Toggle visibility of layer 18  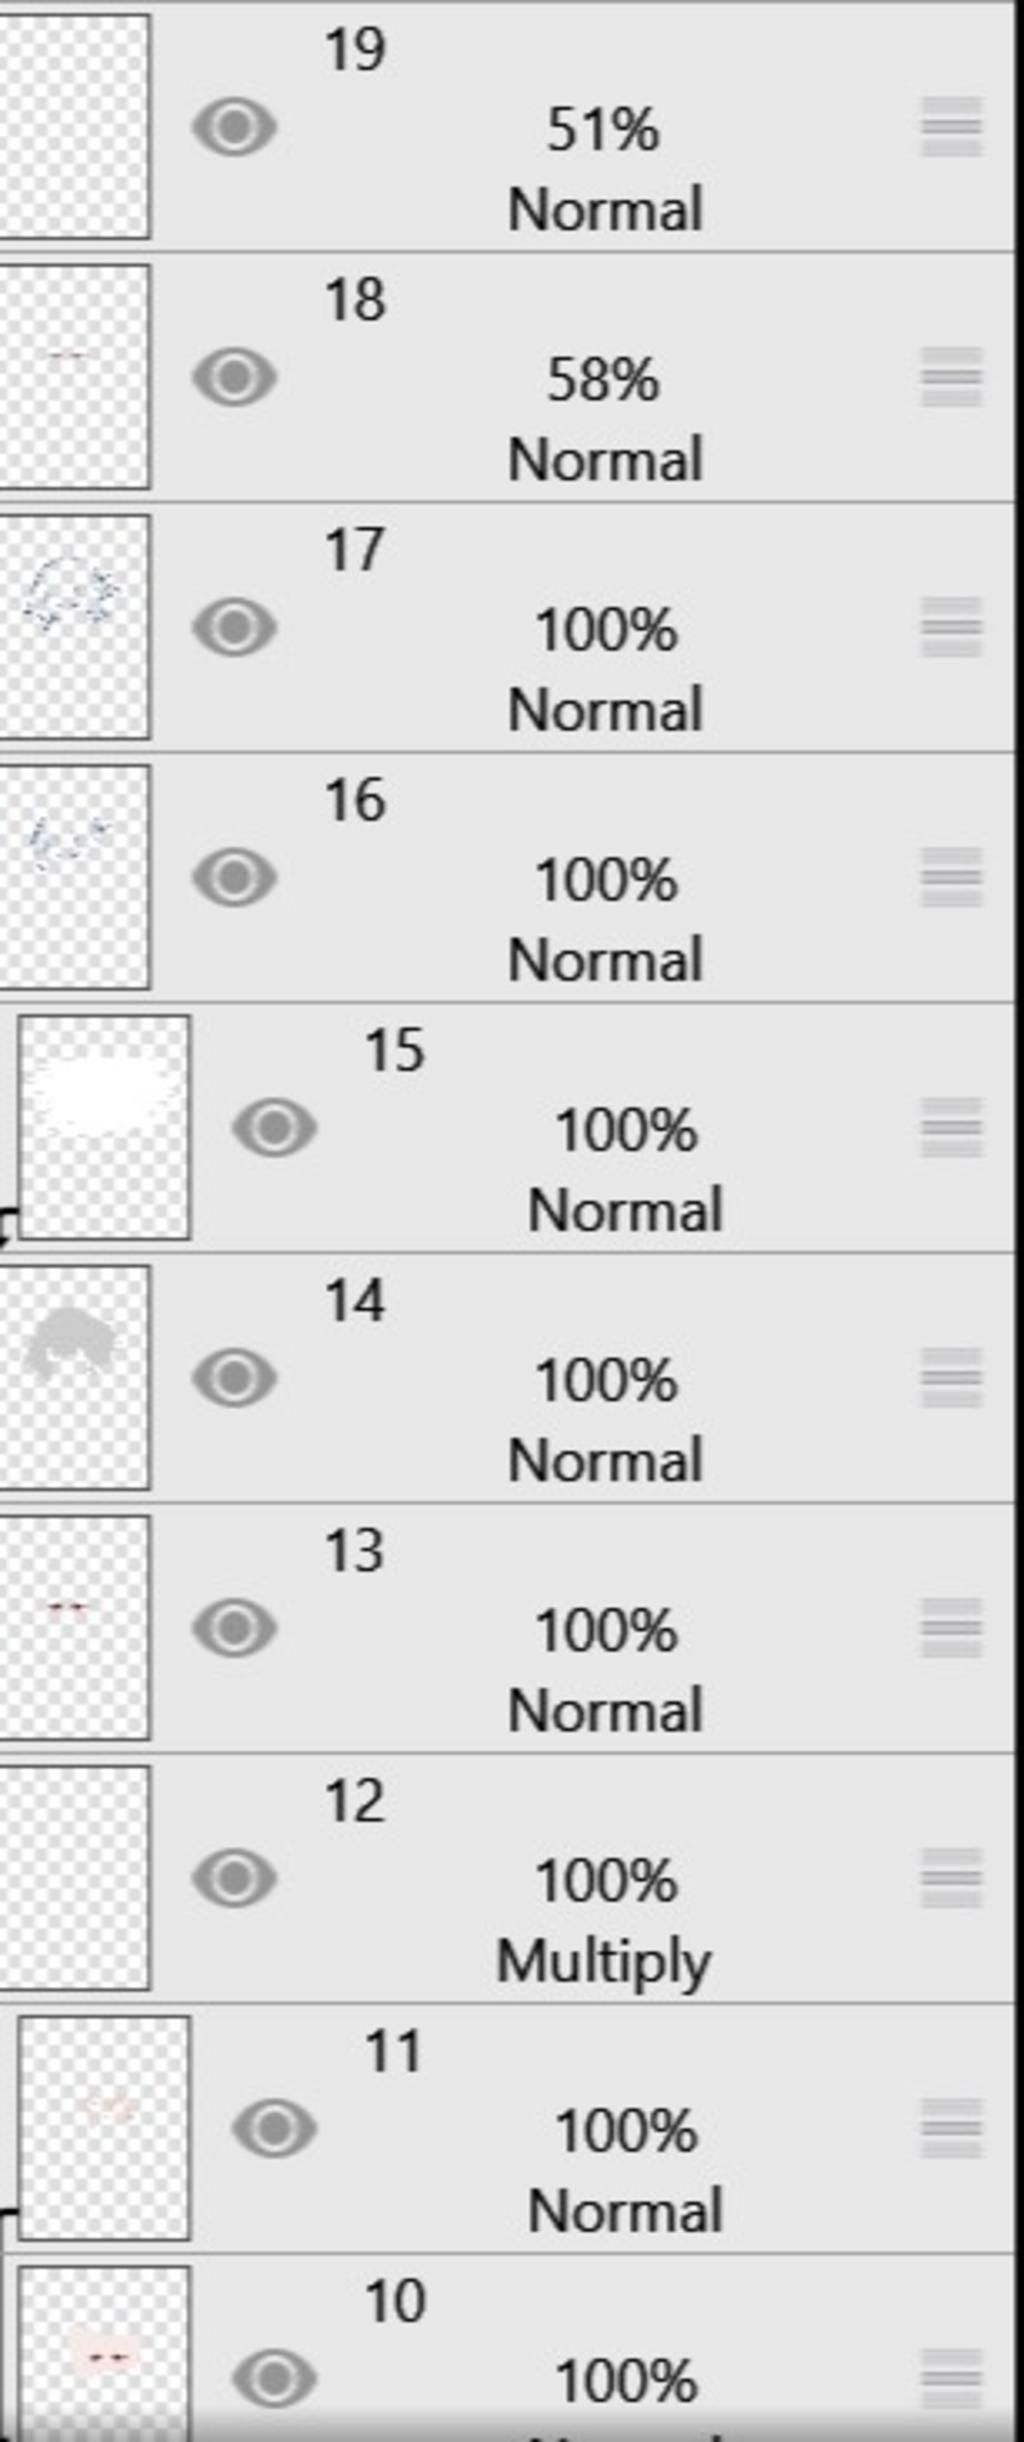click(x=234, y=377)
